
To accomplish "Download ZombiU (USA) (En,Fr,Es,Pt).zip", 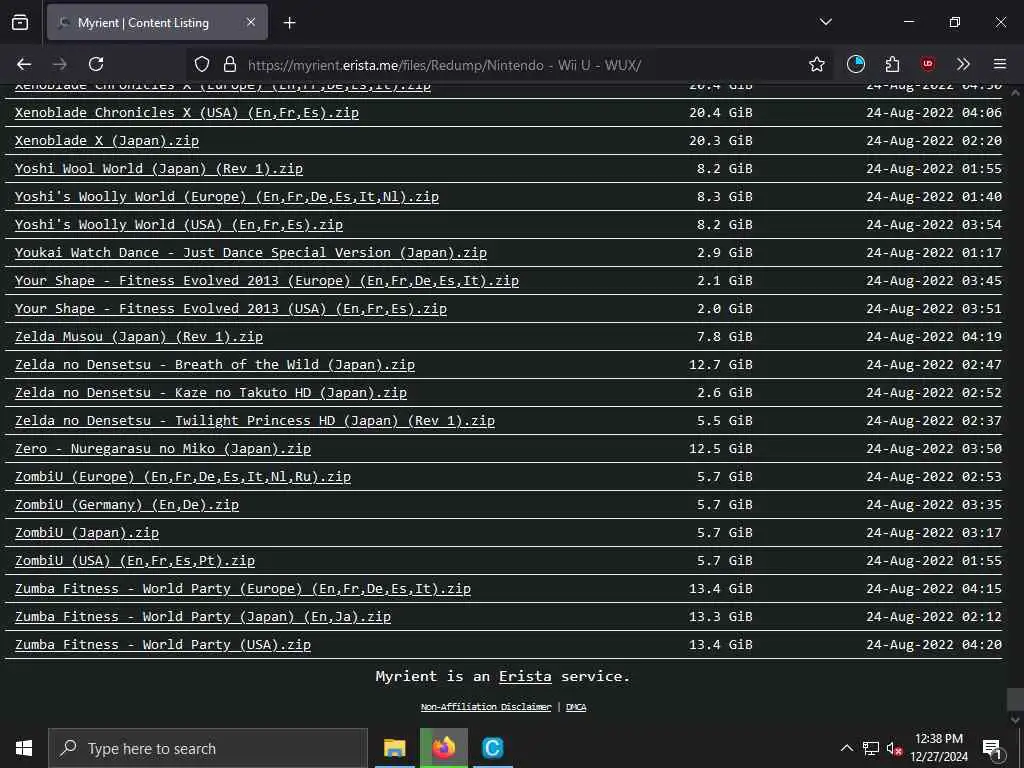I will point(135,561).
